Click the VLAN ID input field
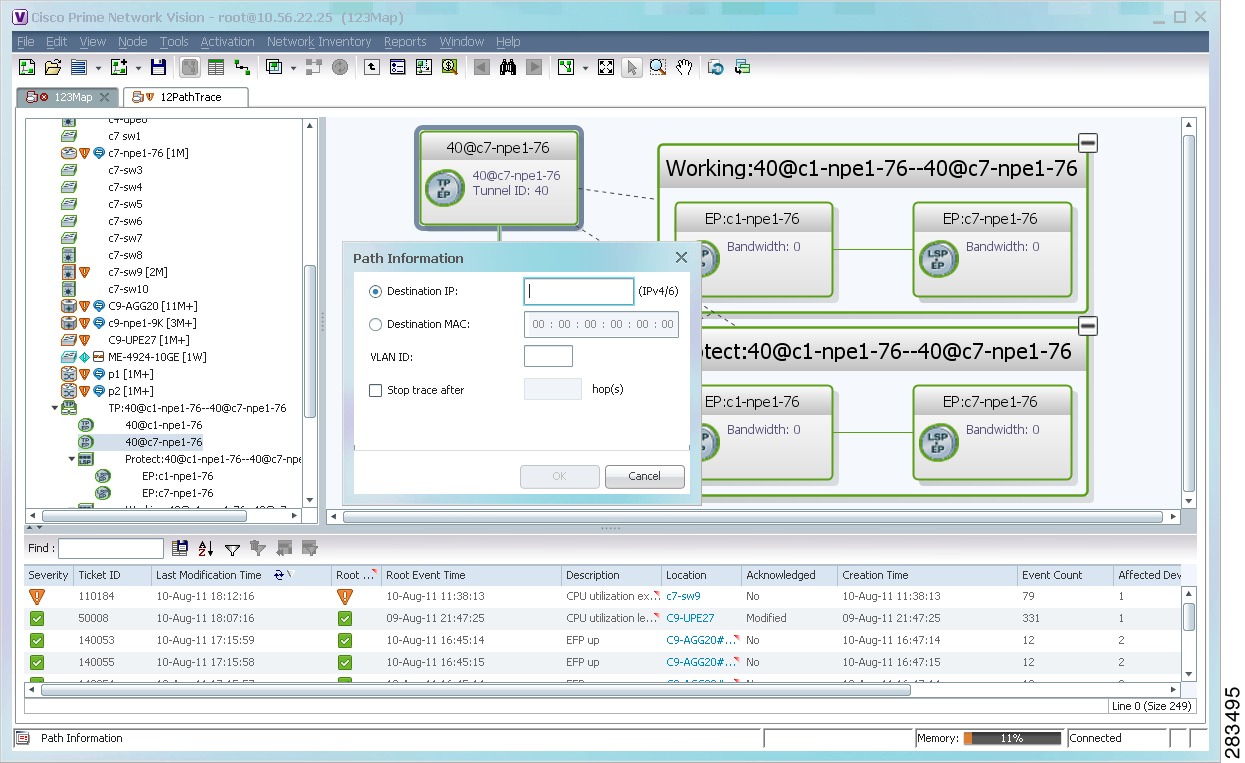 pyautogui.click(x=548, y=356)
